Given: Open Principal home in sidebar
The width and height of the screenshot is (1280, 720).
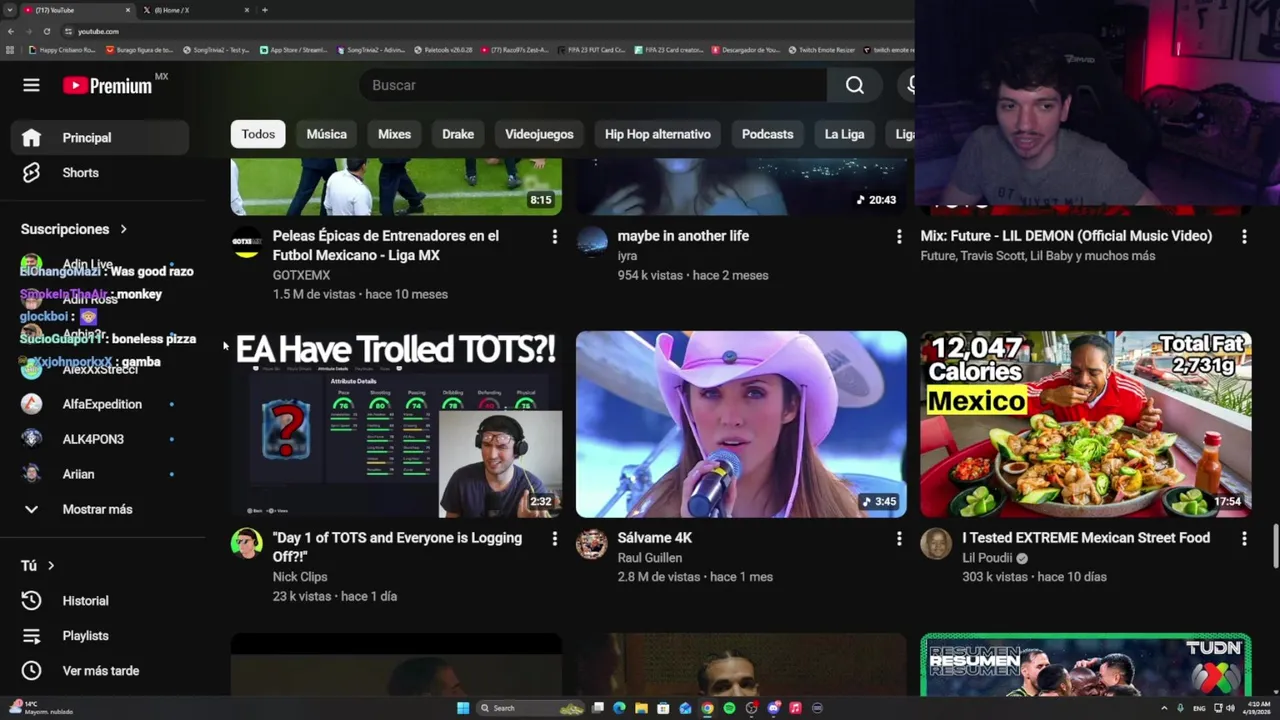Looking at the screenshot, I should point(99,138).
